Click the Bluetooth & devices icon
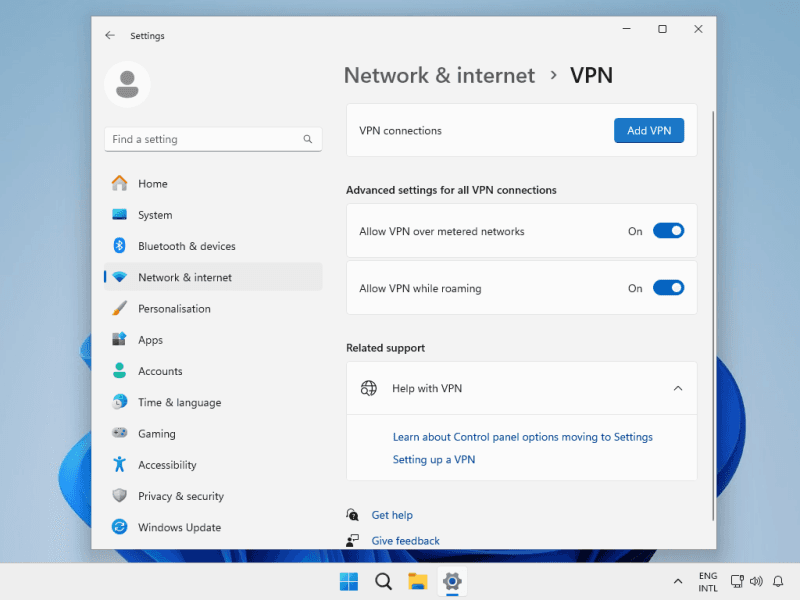Screen dimensions: 800x600 click(119, 246)
